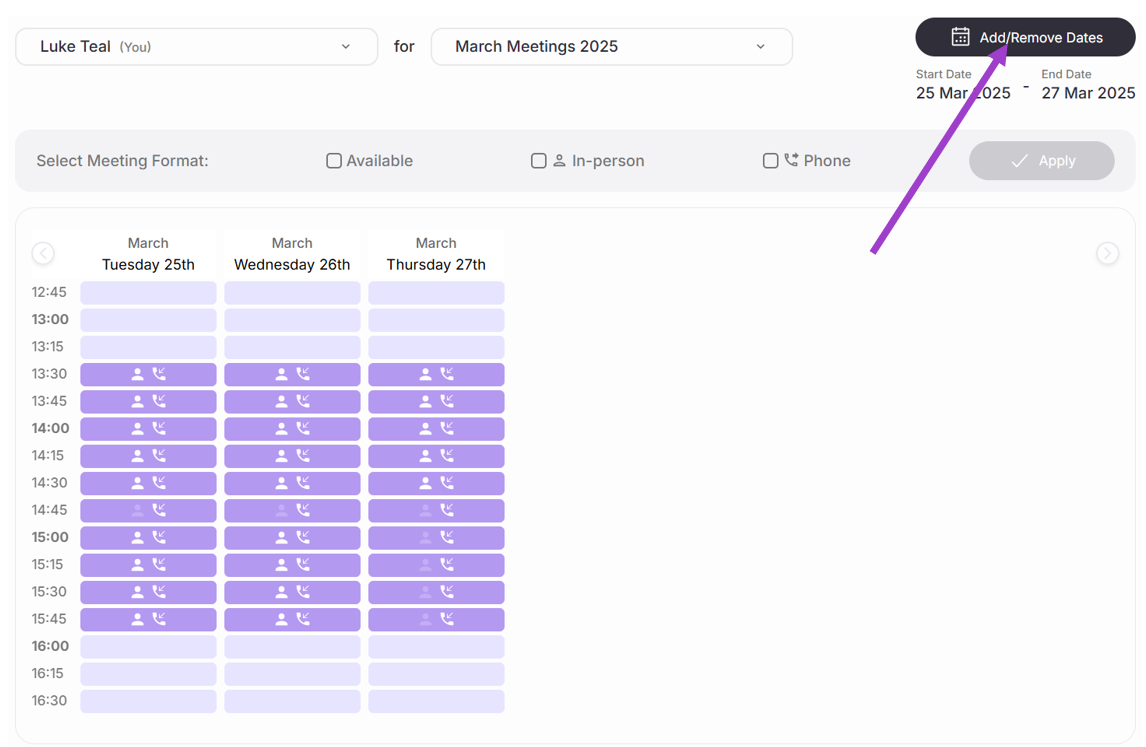Click phone icon on Wednesday 14:00 slot
1146x747 pixels.
[303, 428]
